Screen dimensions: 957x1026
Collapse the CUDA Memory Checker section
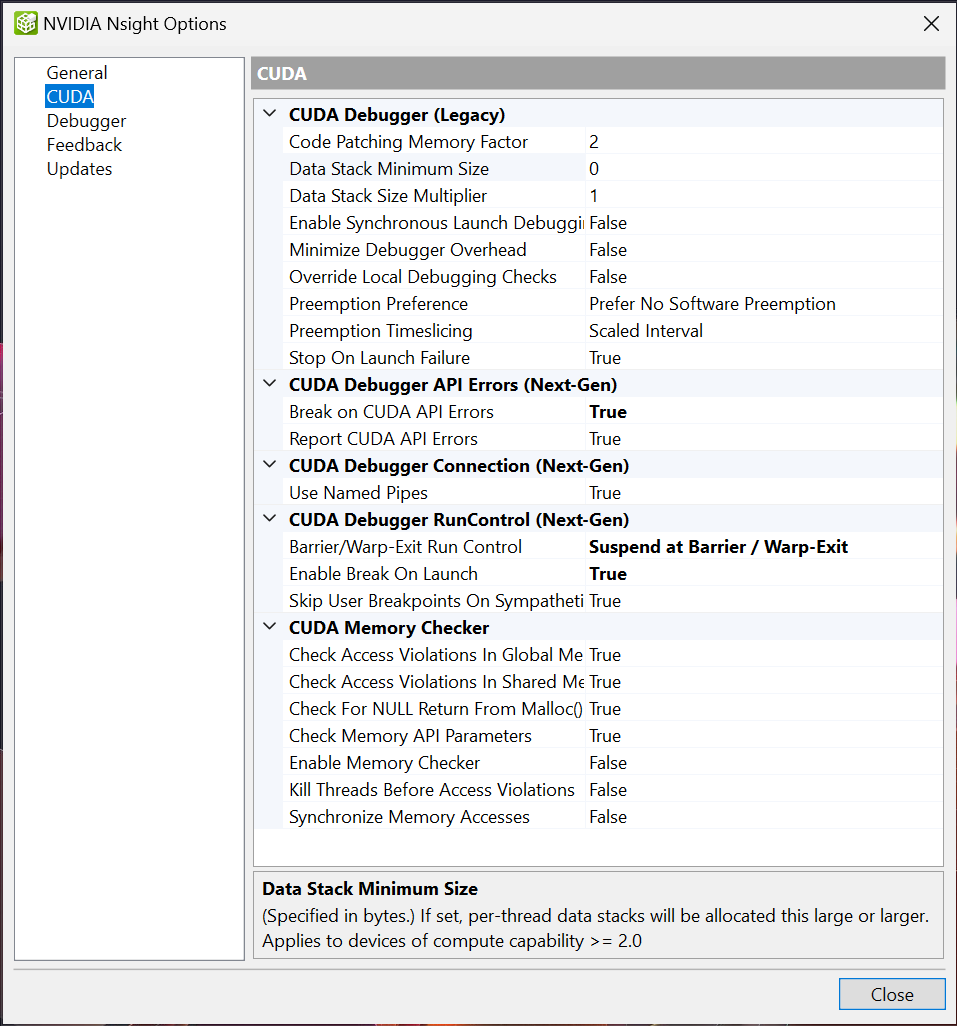click(x=270, y=627)
